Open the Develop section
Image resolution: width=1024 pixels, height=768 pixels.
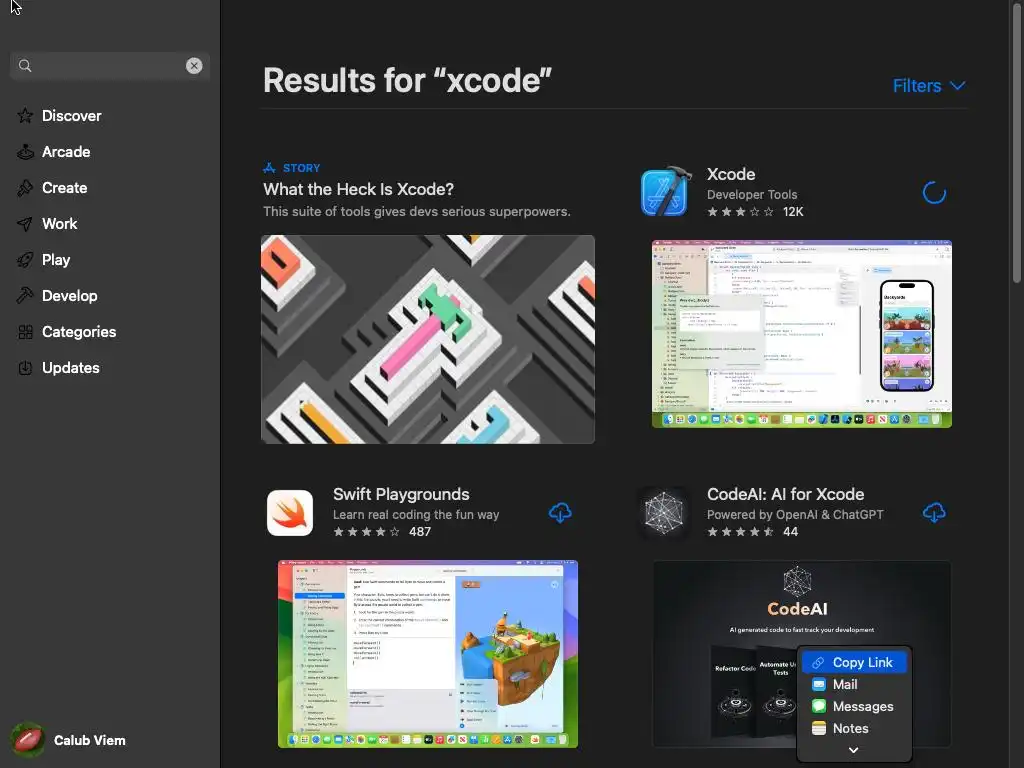pos(69,295)
